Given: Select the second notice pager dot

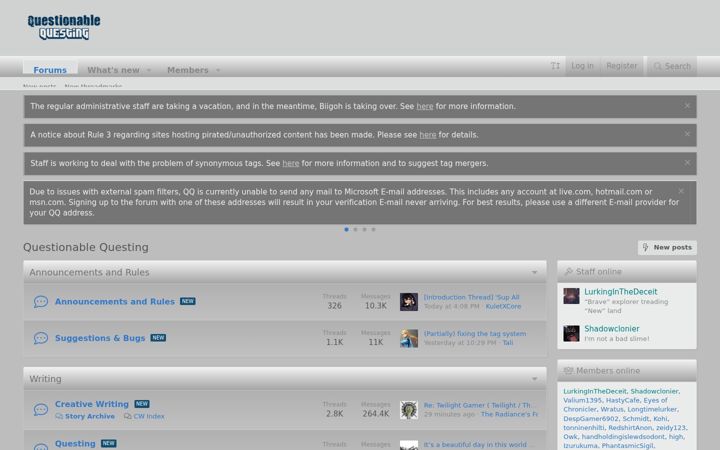Looking at the screenshot, I should 355,229.
